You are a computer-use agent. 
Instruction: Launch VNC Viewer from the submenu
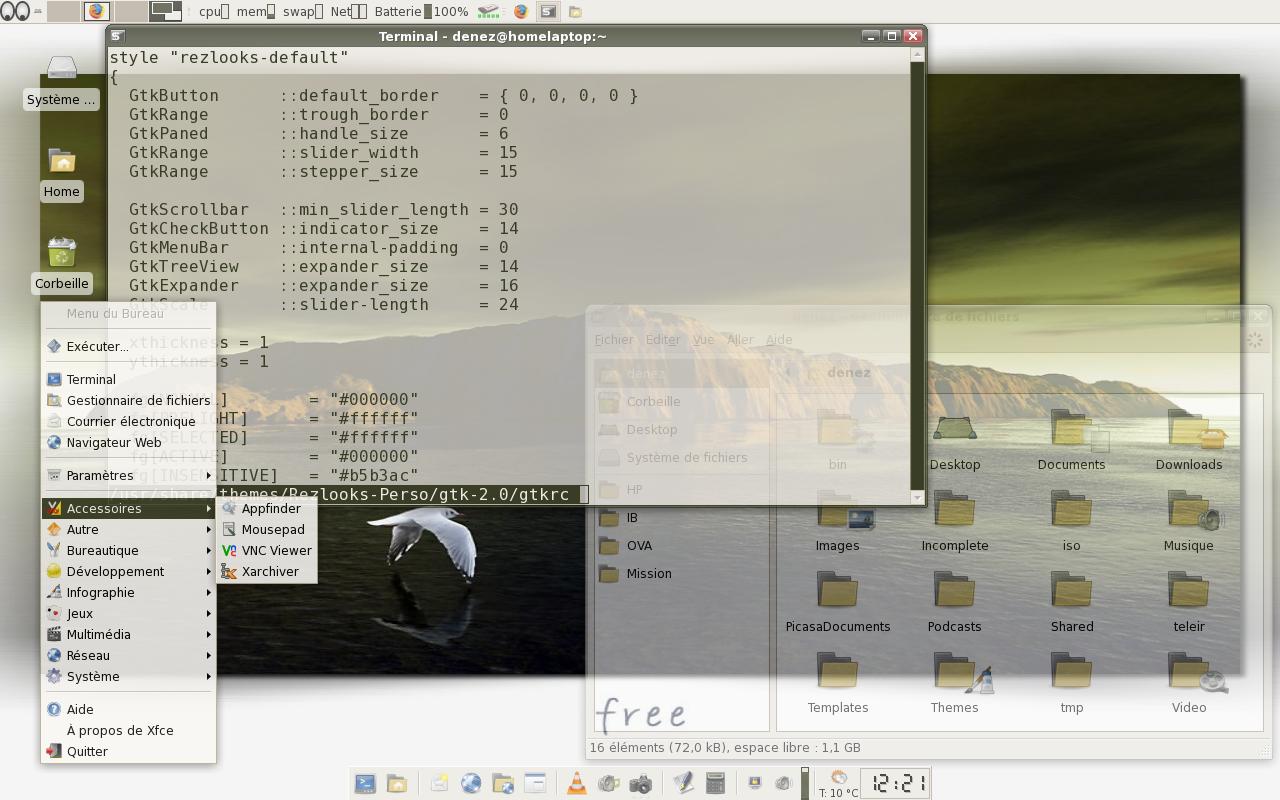click(x=267, y=550)
